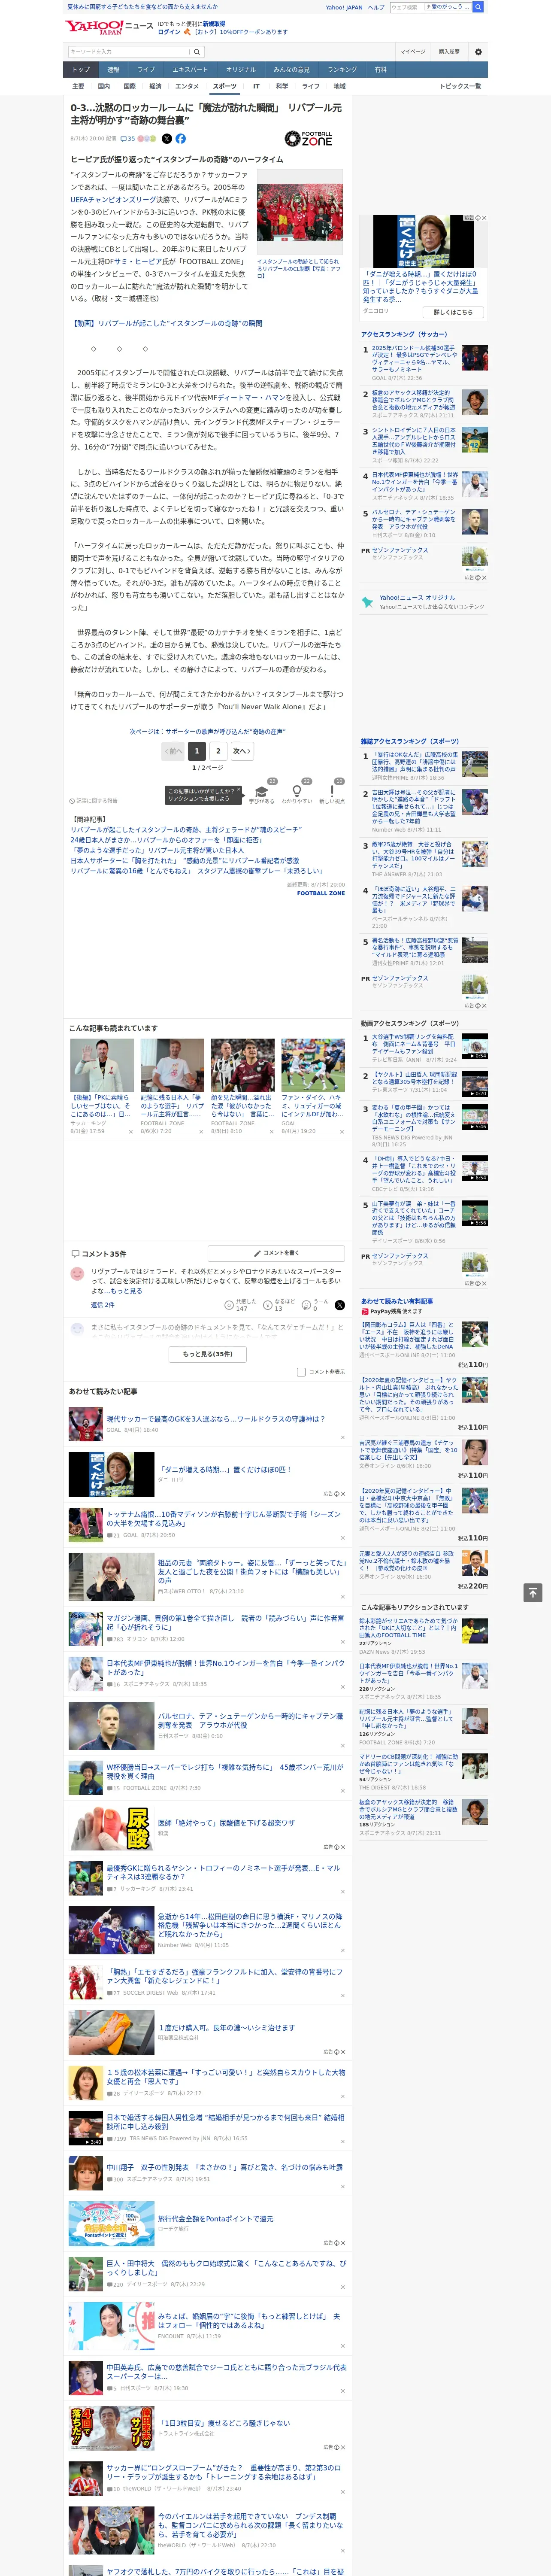Open マイページ link
551x2576 pixels.
click(x=412, y=52)
